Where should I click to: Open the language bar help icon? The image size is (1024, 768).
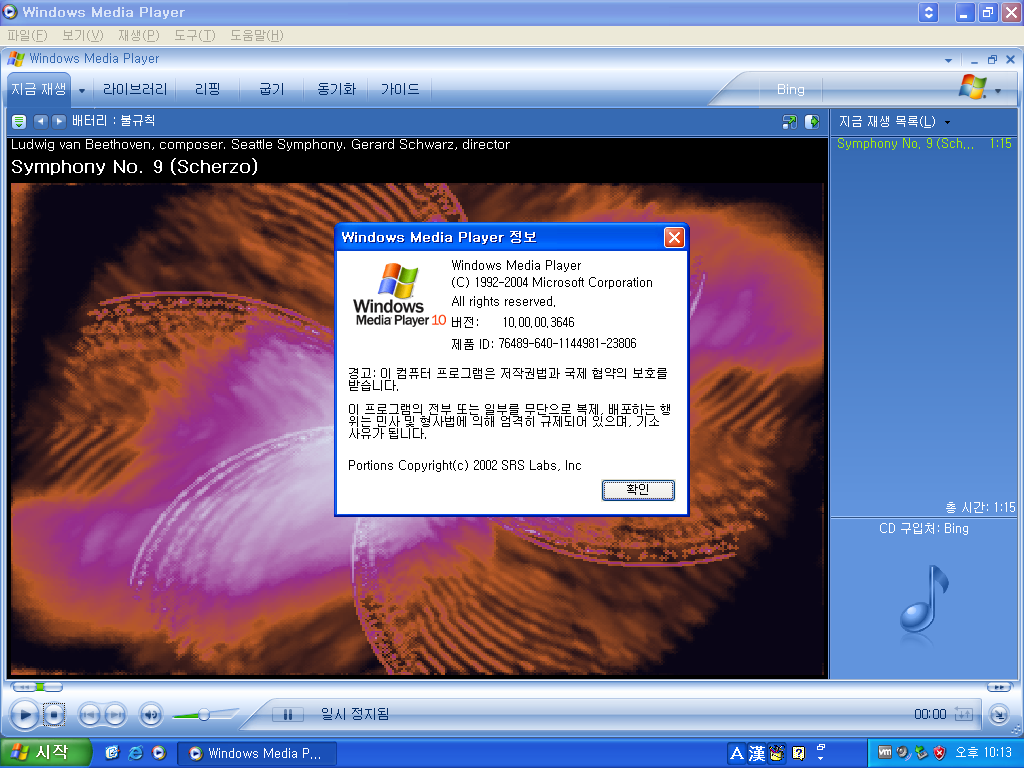[798, 754]
